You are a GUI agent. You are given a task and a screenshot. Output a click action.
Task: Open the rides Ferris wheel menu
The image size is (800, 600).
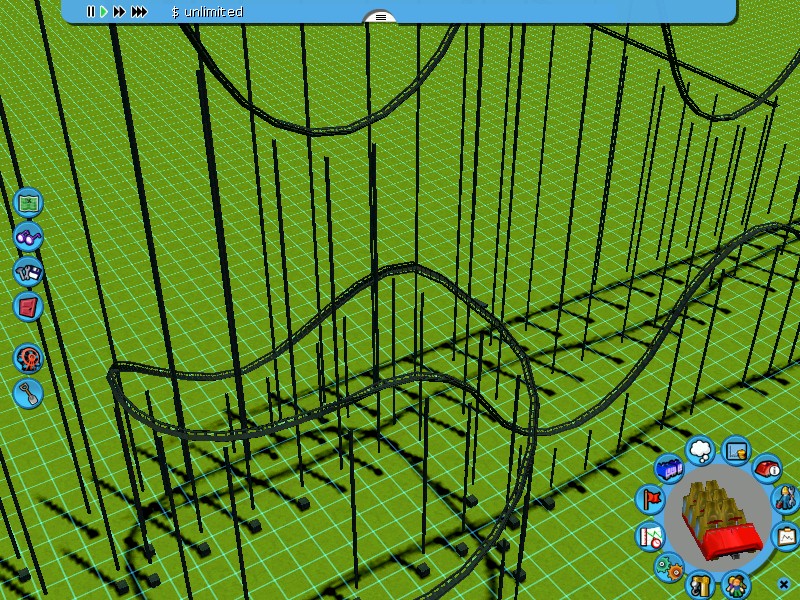[28, 358]
